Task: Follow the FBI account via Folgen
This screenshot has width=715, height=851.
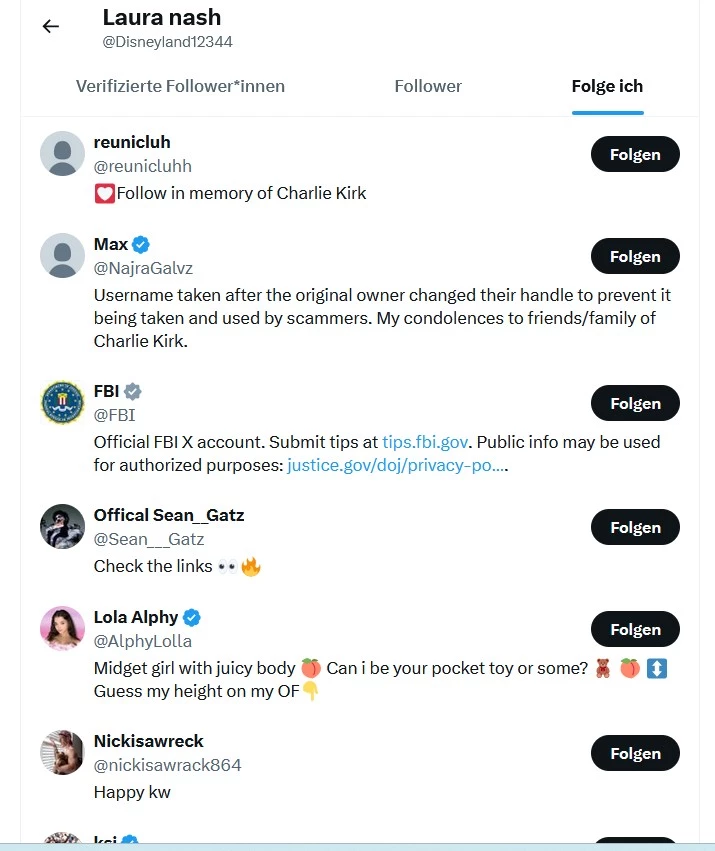Action: [635, 403]
